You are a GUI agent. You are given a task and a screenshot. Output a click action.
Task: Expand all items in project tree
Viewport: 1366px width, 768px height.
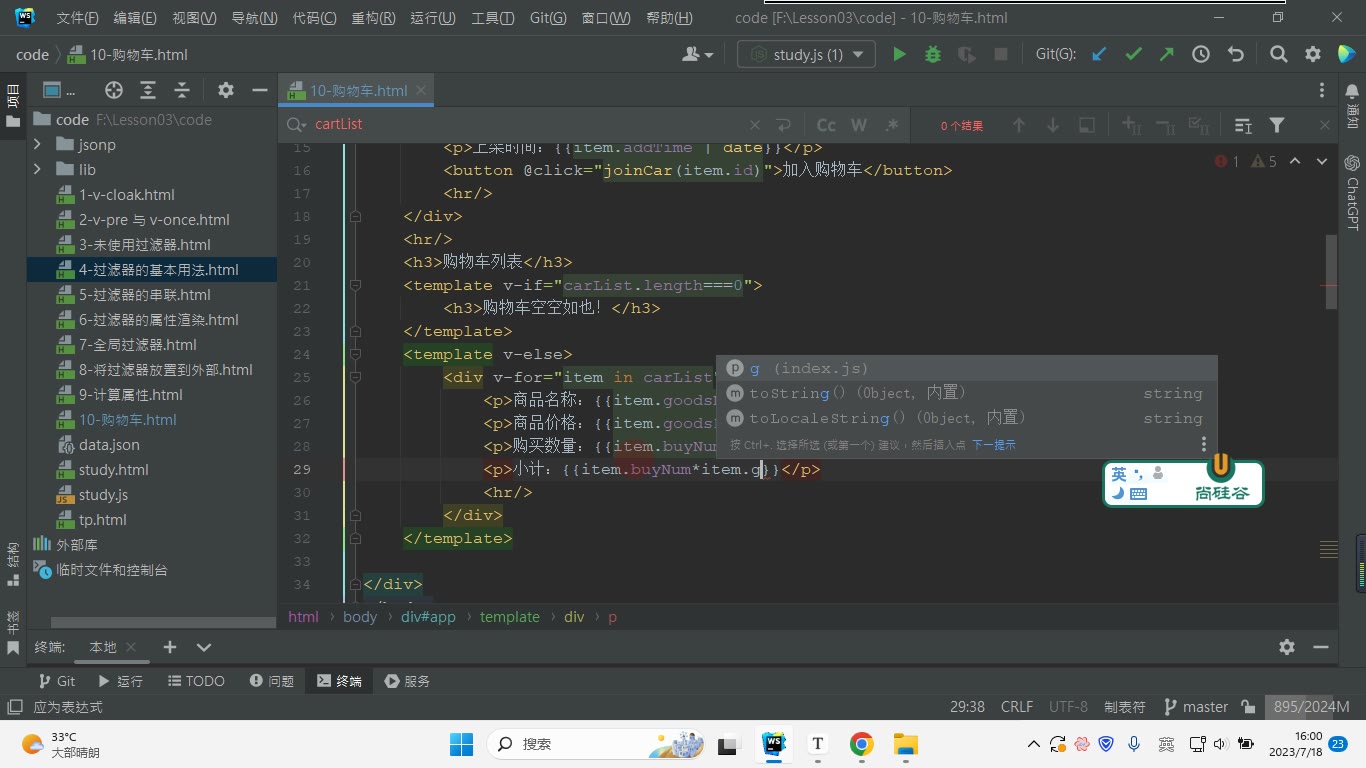148,90
